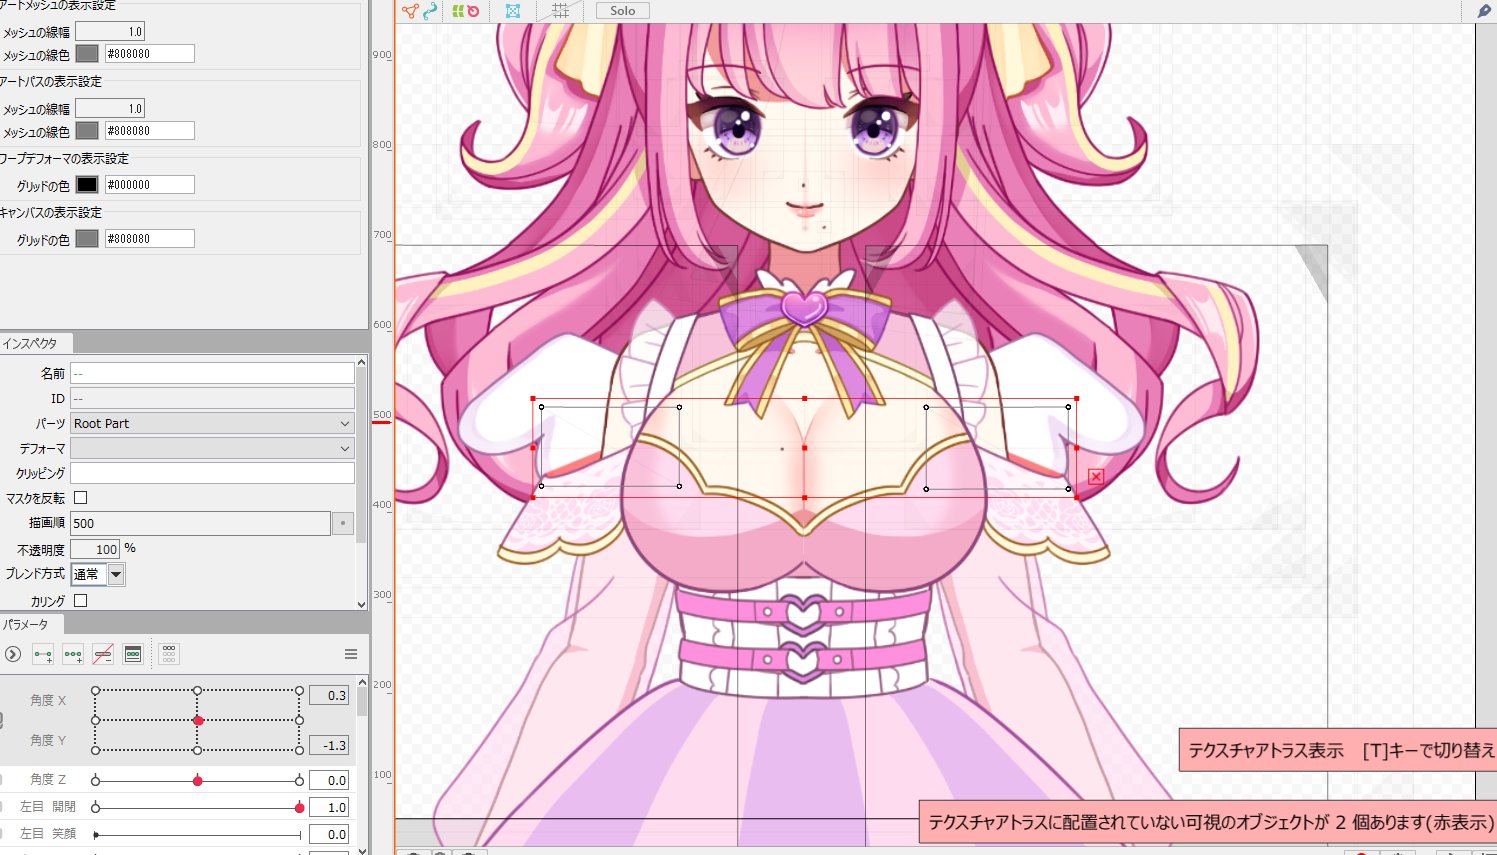Click the red X marker on the canvas

[1096, 477]
